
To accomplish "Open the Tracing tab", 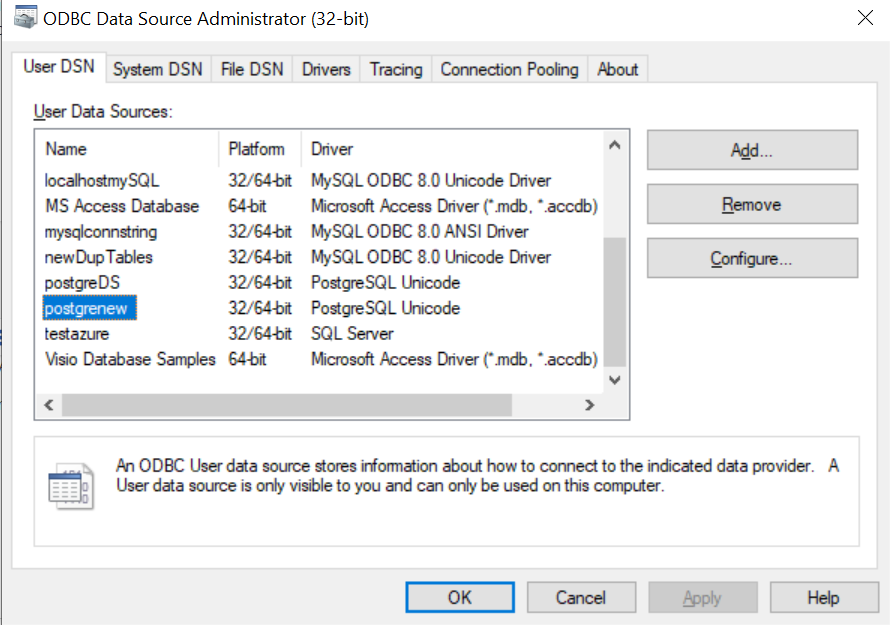I will (x=396, y=69).
